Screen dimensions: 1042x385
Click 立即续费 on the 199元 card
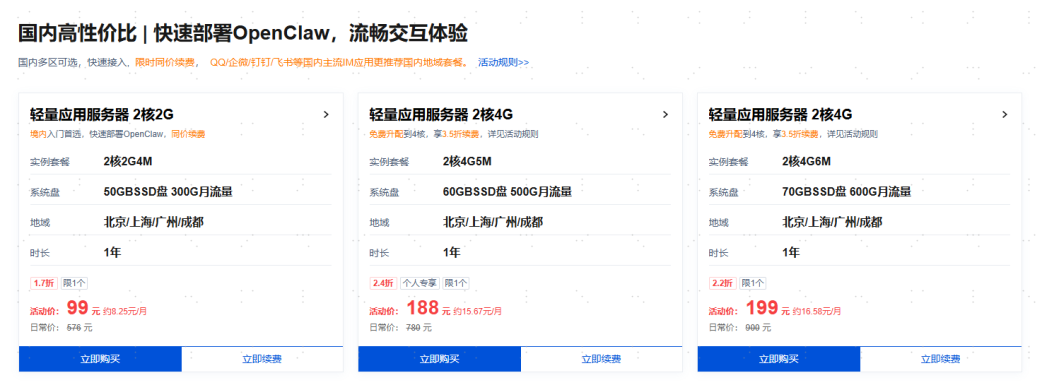pyautogui.click(x=940, y=359)
